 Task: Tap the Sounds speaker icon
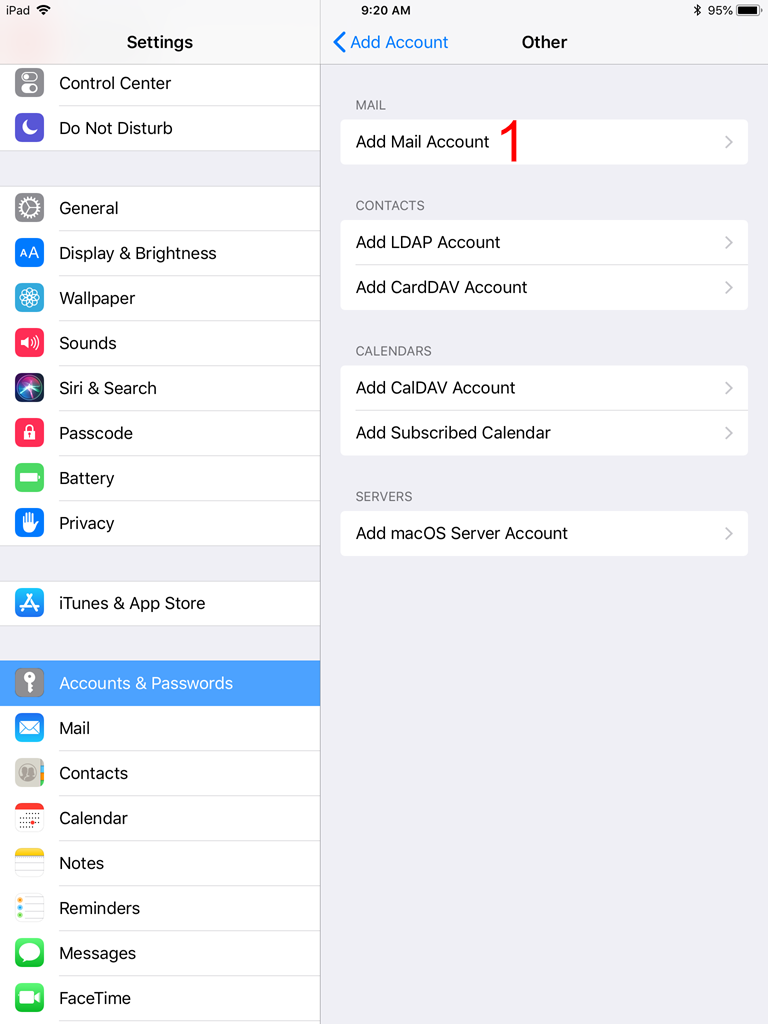click(x=29, y=343)
